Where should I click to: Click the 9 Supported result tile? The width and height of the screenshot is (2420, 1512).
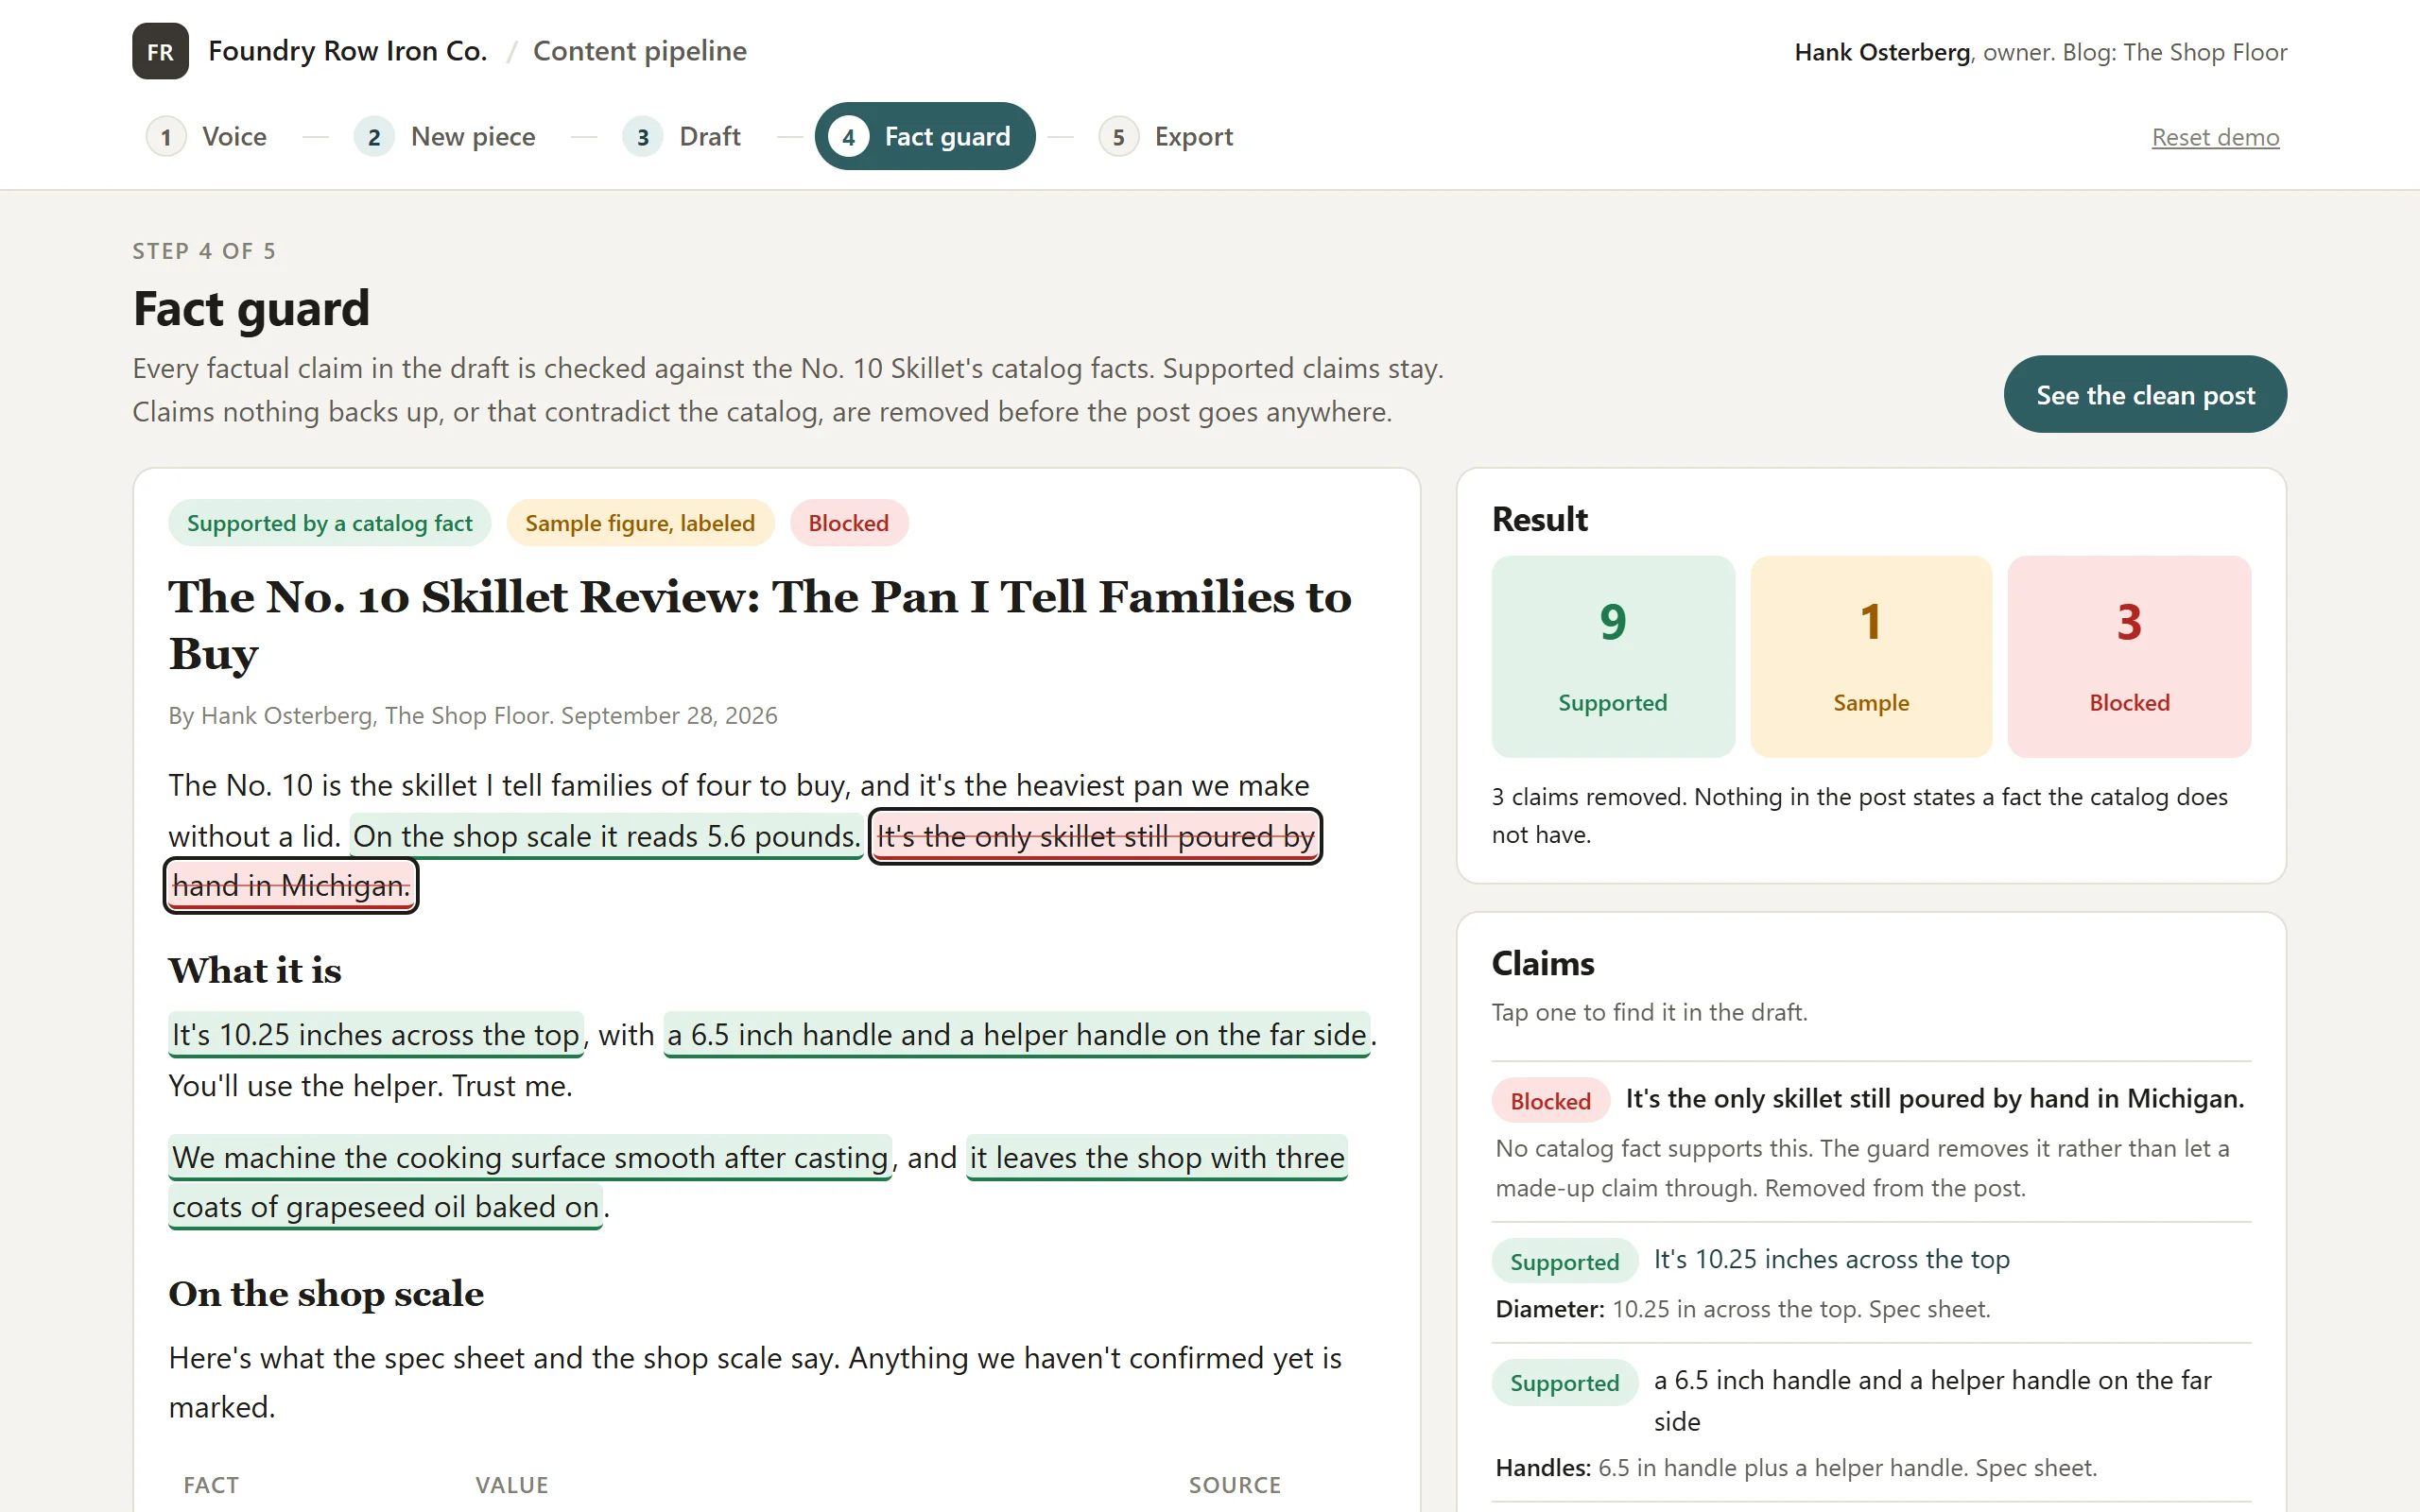(x=1612, y=656)
